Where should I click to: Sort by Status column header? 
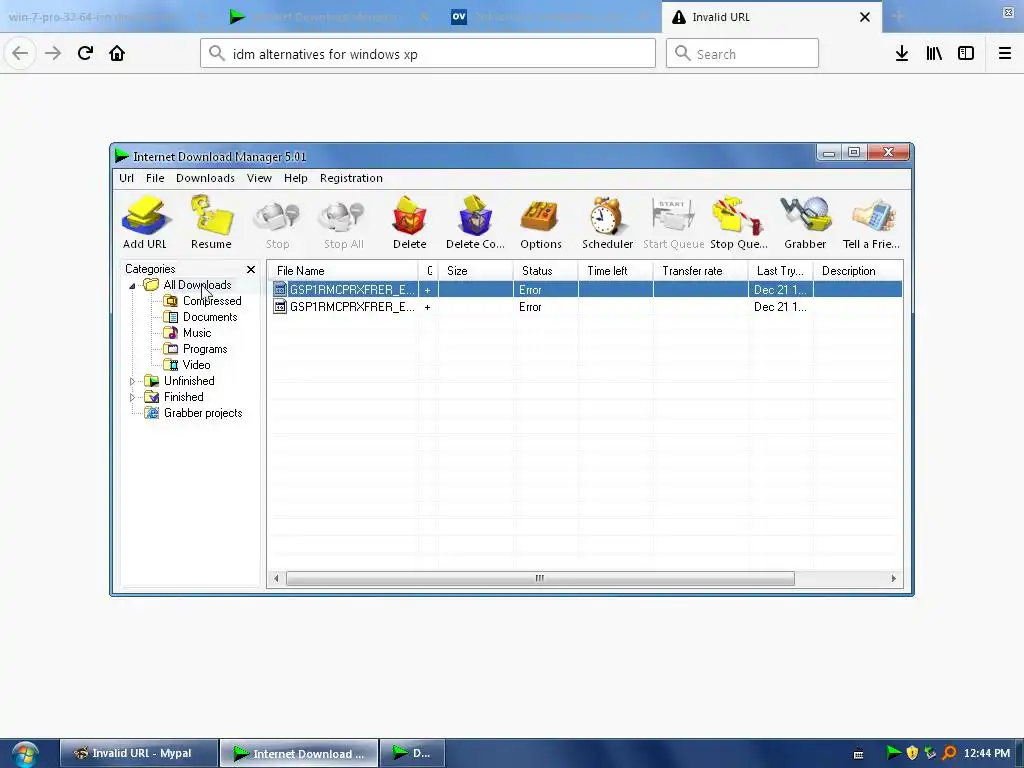coord(545,270)
